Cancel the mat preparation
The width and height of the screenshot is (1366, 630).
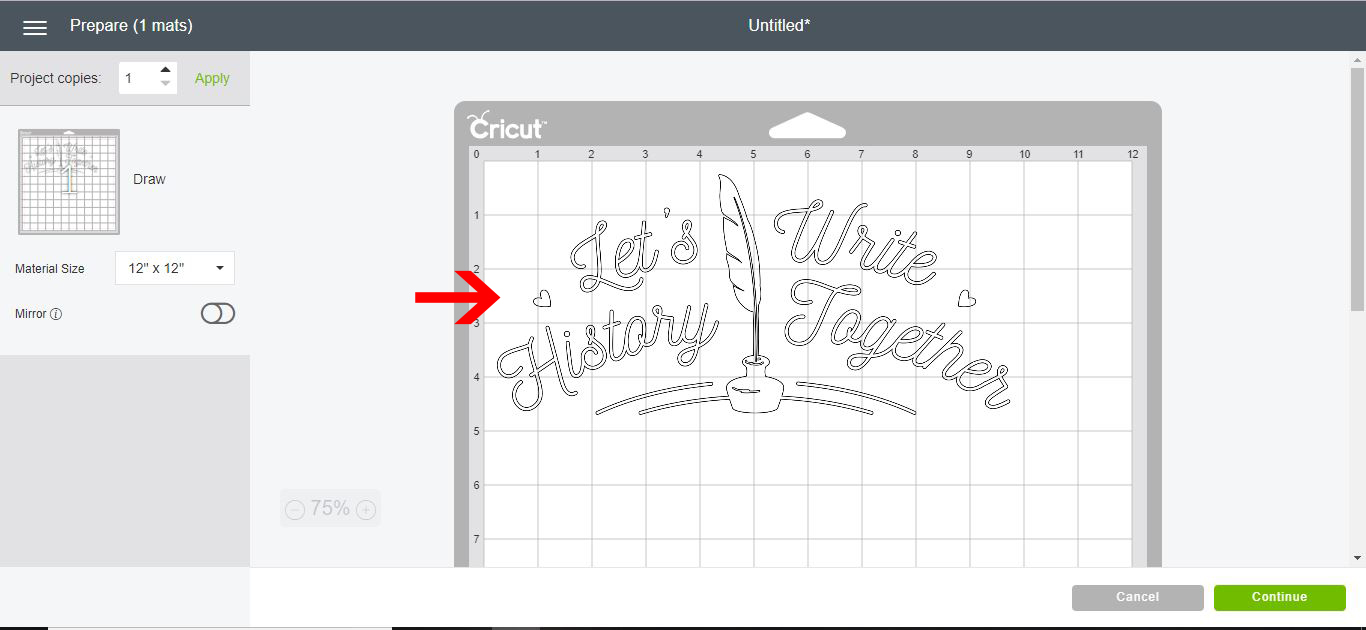1137,597
